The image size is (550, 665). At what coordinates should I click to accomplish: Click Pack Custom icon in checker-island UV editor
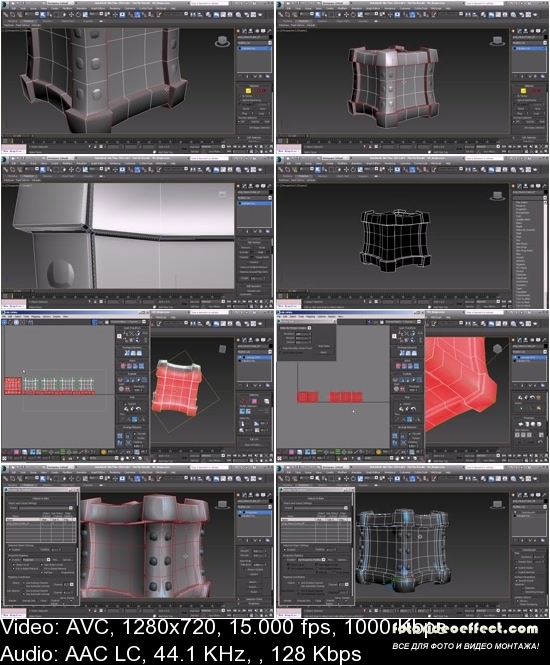pos(120,436)
